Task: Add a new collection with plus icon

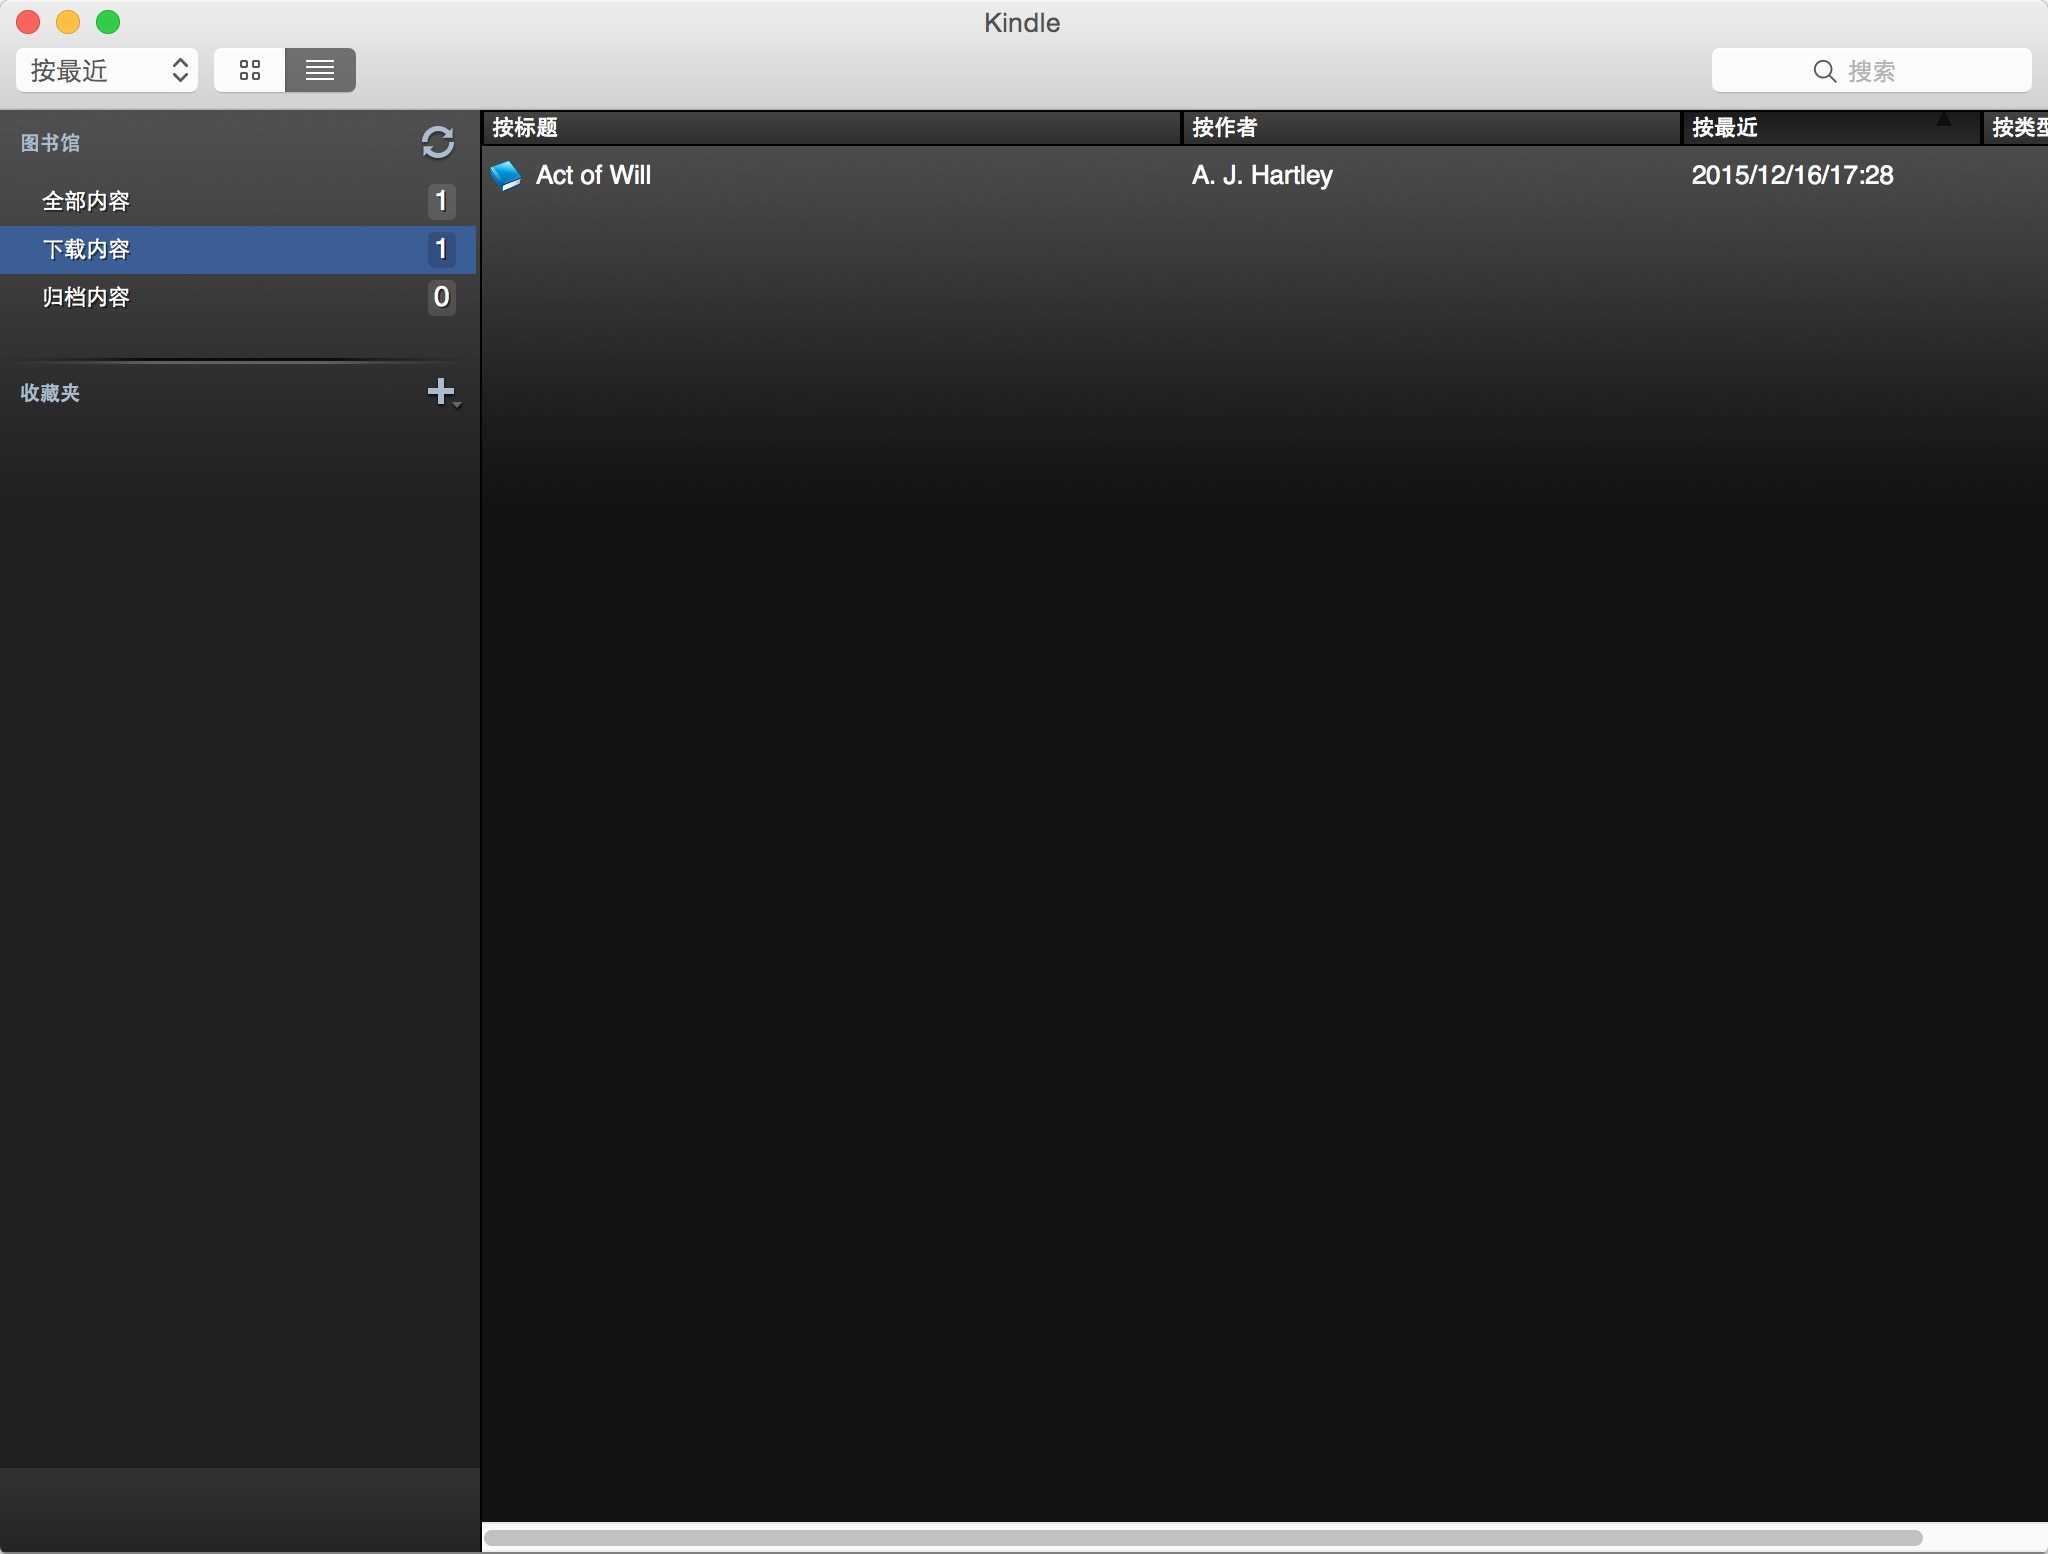Action: (x=441, y=391)
